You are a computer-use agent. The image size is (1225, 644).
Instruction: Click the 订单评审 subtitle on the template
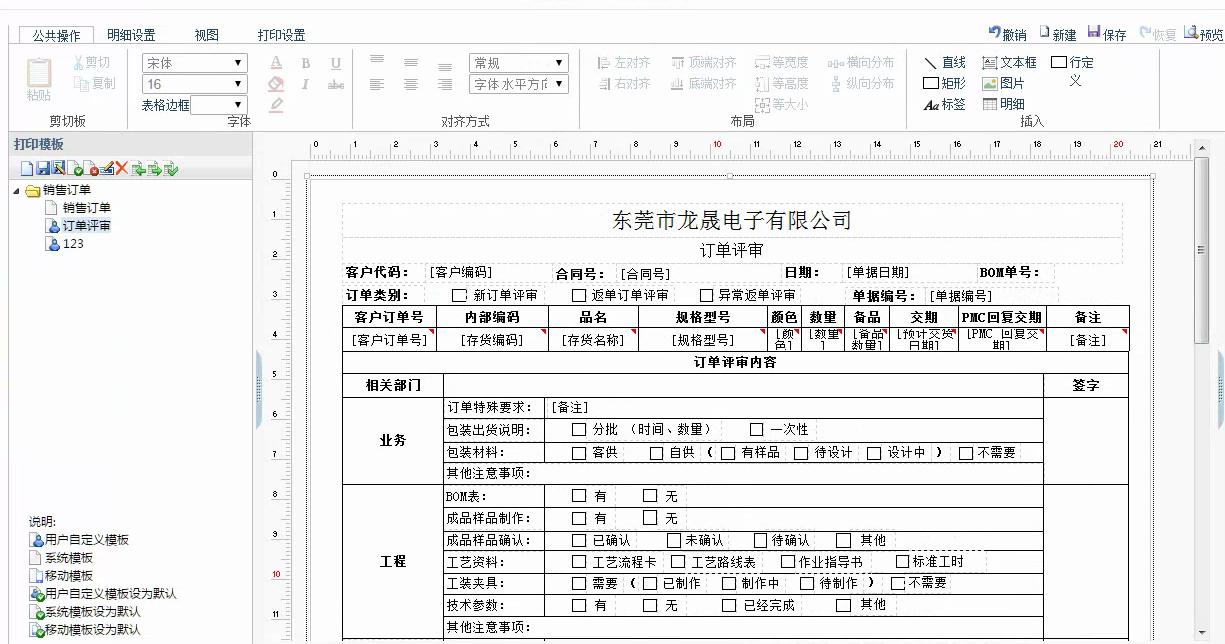731,250
